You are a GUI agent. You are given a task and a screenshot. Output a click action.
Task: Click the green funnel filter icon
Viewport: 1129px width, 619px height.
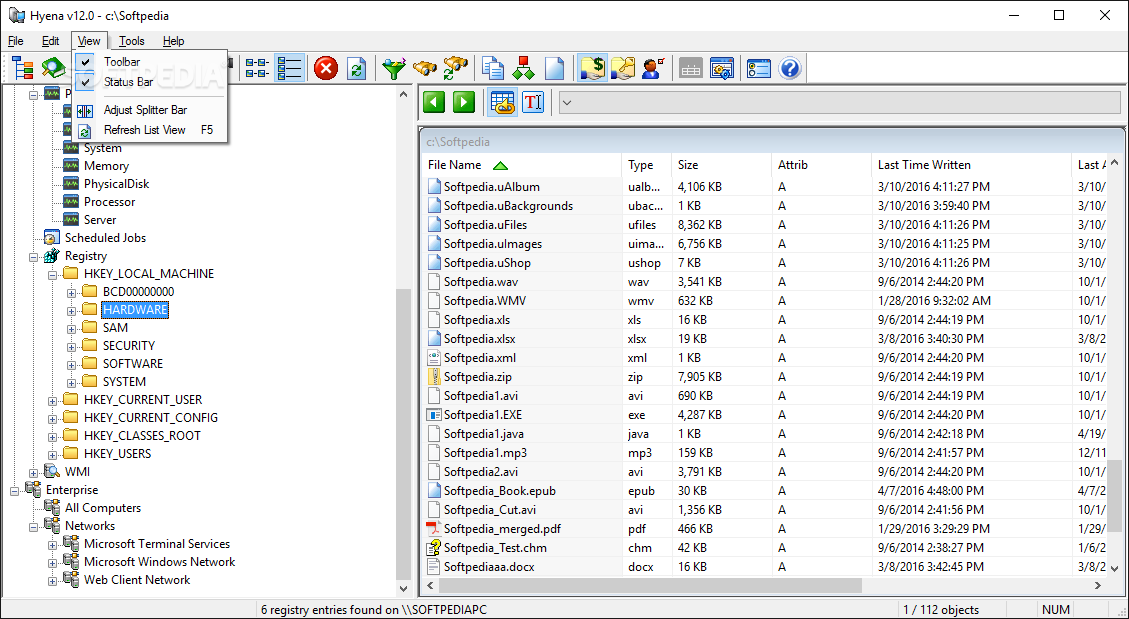click(x=393, y=68)
